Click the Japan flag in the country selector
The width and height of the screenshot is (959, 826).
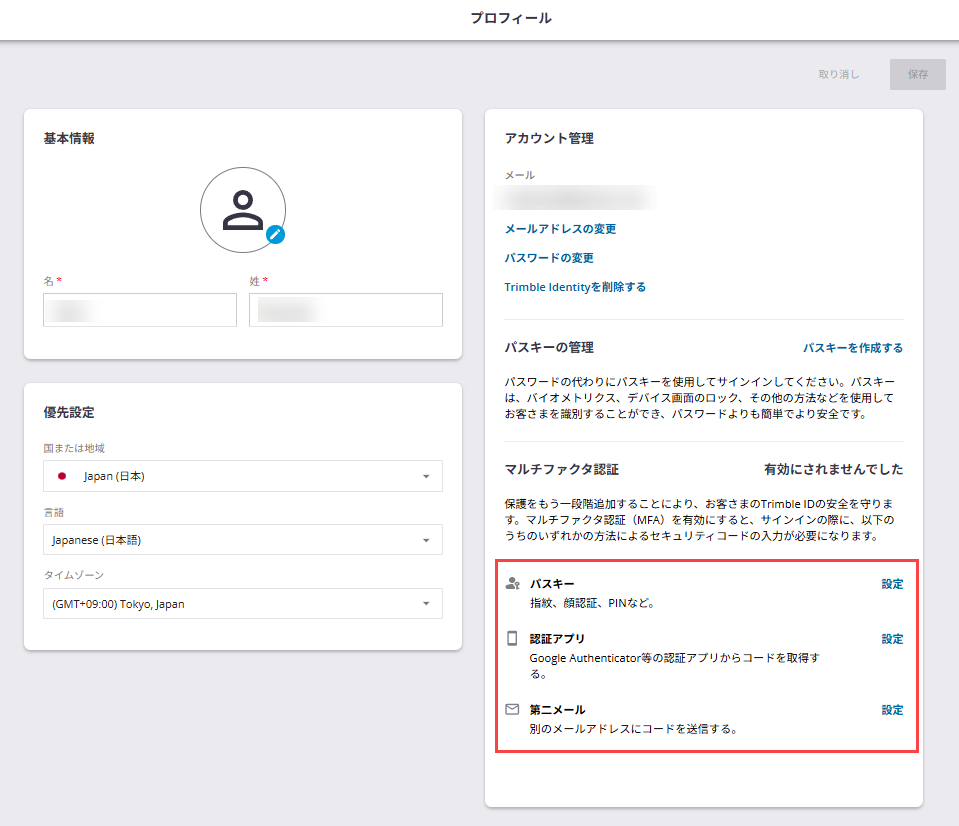59,476
